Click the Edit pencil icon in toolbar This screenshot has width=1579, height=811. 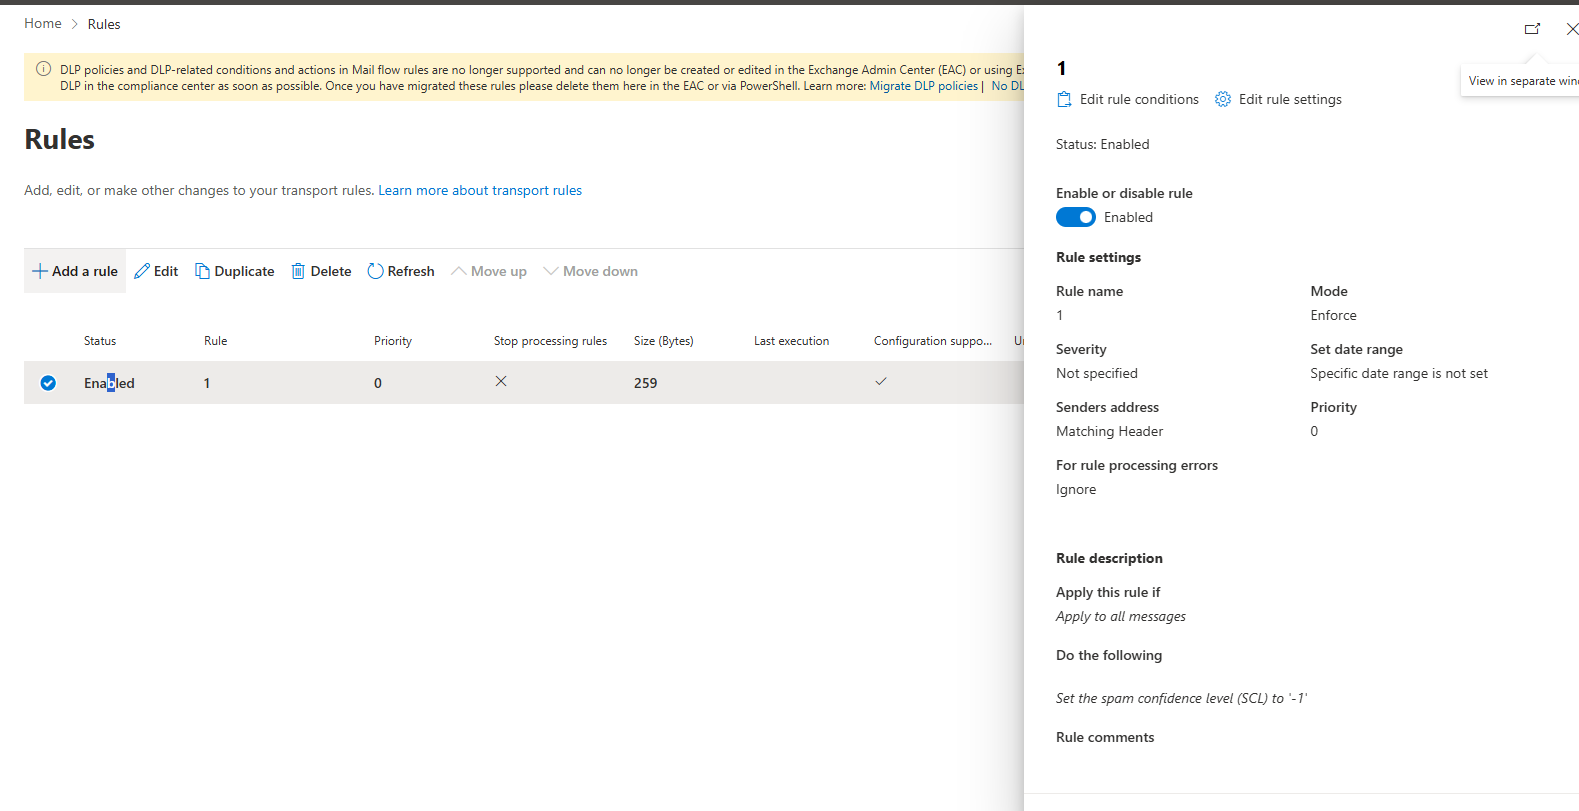(142, 271)
